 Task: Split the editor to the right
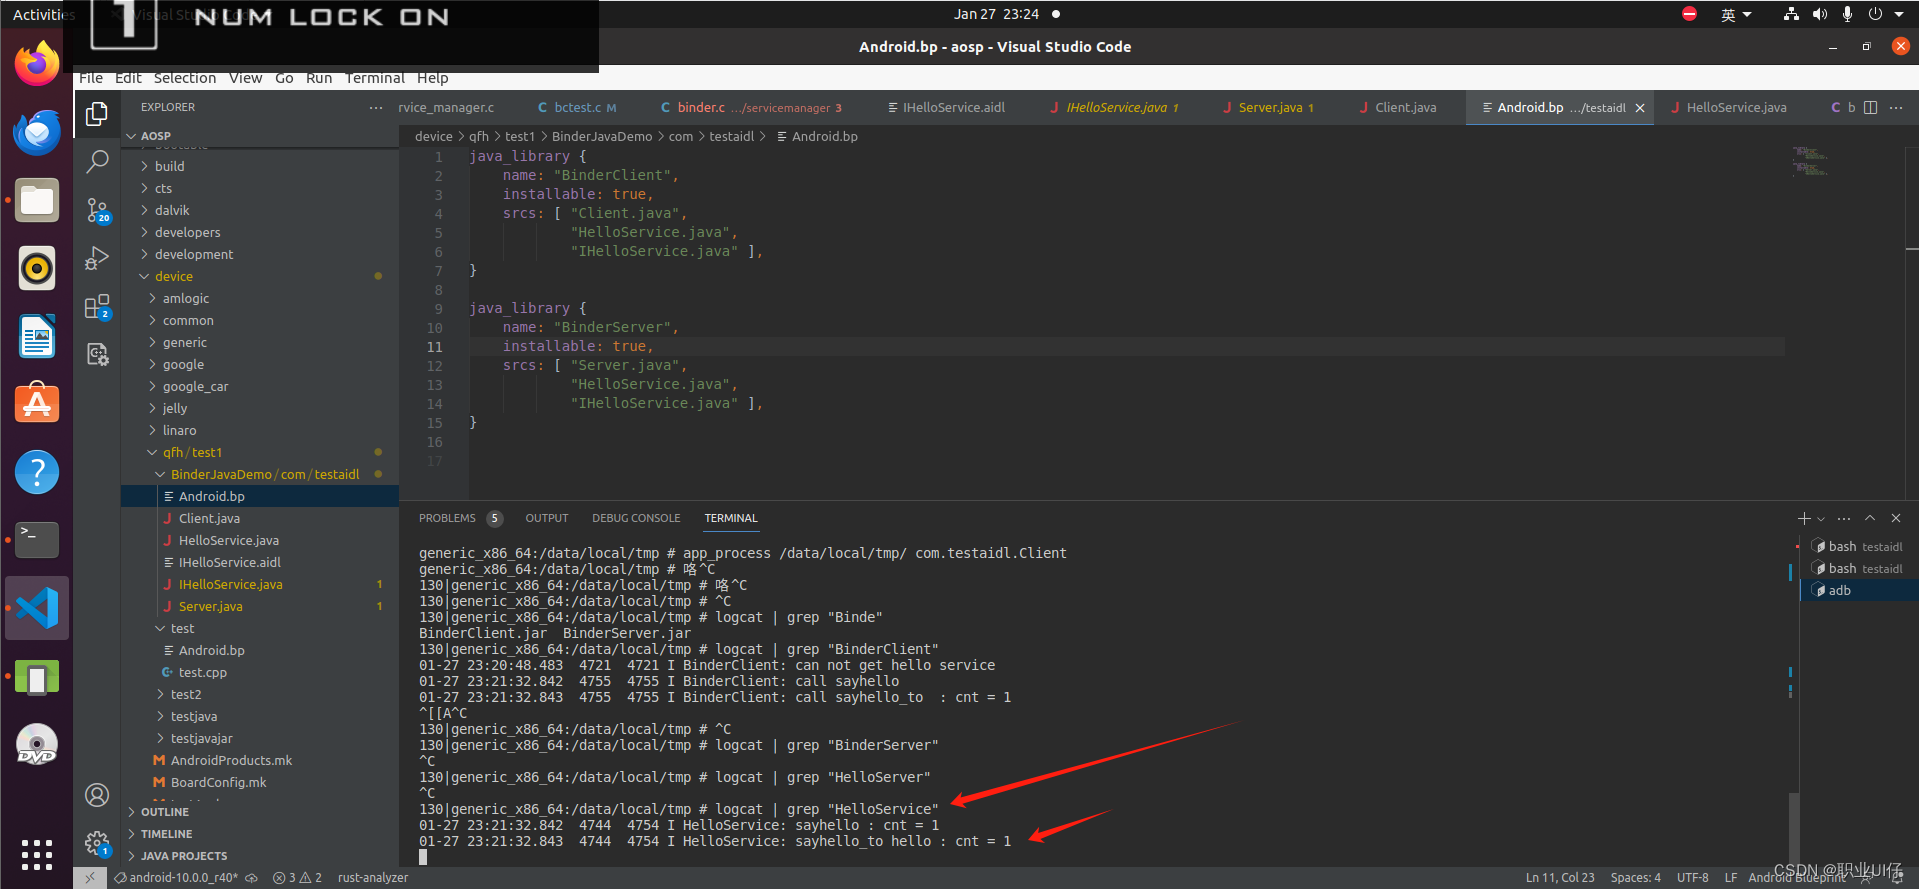[x=1871, y=107]
